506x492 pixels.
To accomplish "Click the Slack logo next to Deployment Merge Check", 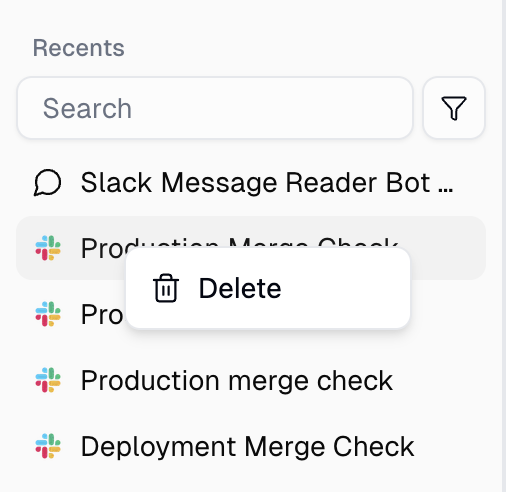I will click(48, 446).
